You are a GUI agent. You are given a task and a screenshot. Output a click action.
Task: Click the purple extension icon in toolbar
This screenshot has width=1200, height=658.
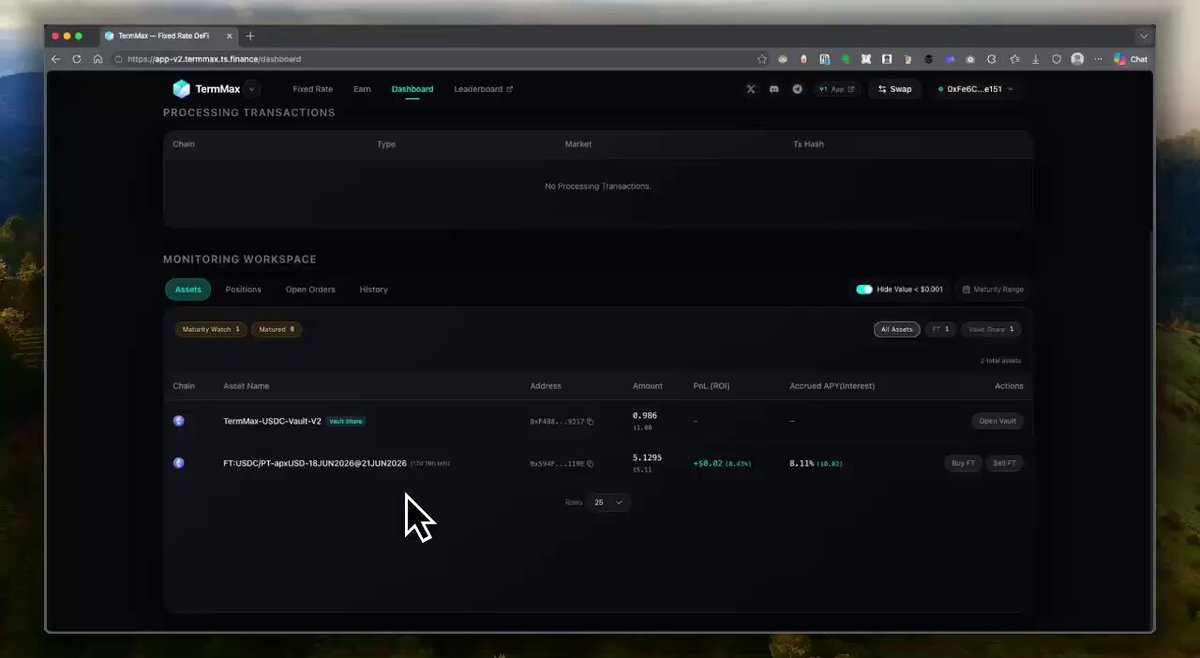(950, 59)
